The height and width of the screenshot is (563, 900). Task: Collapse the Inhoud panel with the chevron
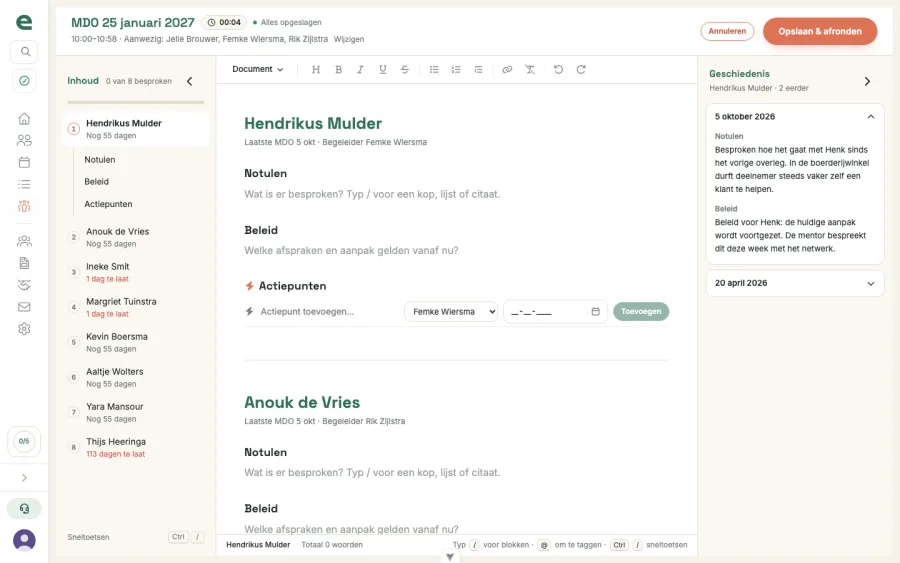pos(189,81)
